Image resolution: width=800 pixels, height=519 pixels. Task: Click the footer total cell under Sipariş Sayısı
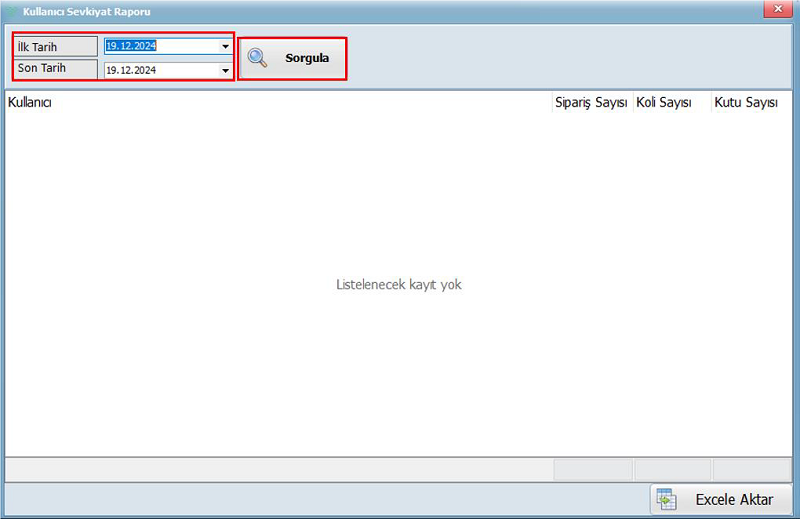(593, 469)
